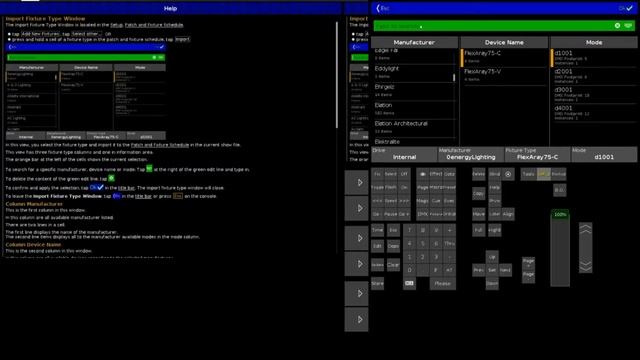Tap the Page + key
The height and width of the screenshot is (360, 640).
pos(528,262)
